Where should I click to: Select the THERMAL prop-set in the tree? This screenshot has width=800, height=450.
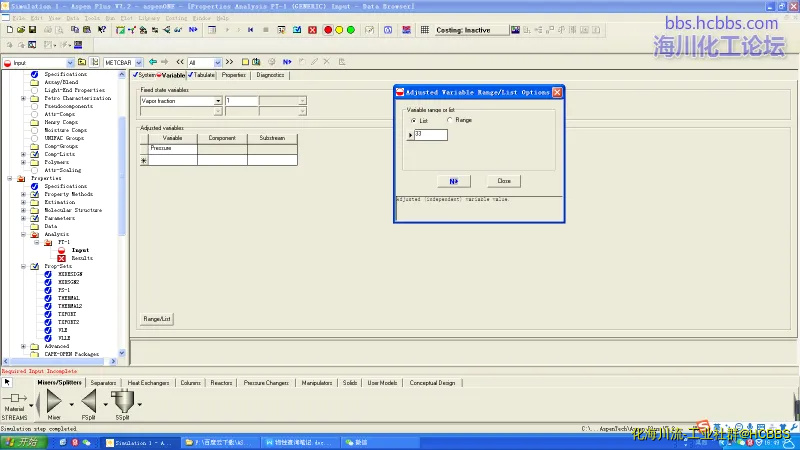pyautogui.click(x=69, y=298)
